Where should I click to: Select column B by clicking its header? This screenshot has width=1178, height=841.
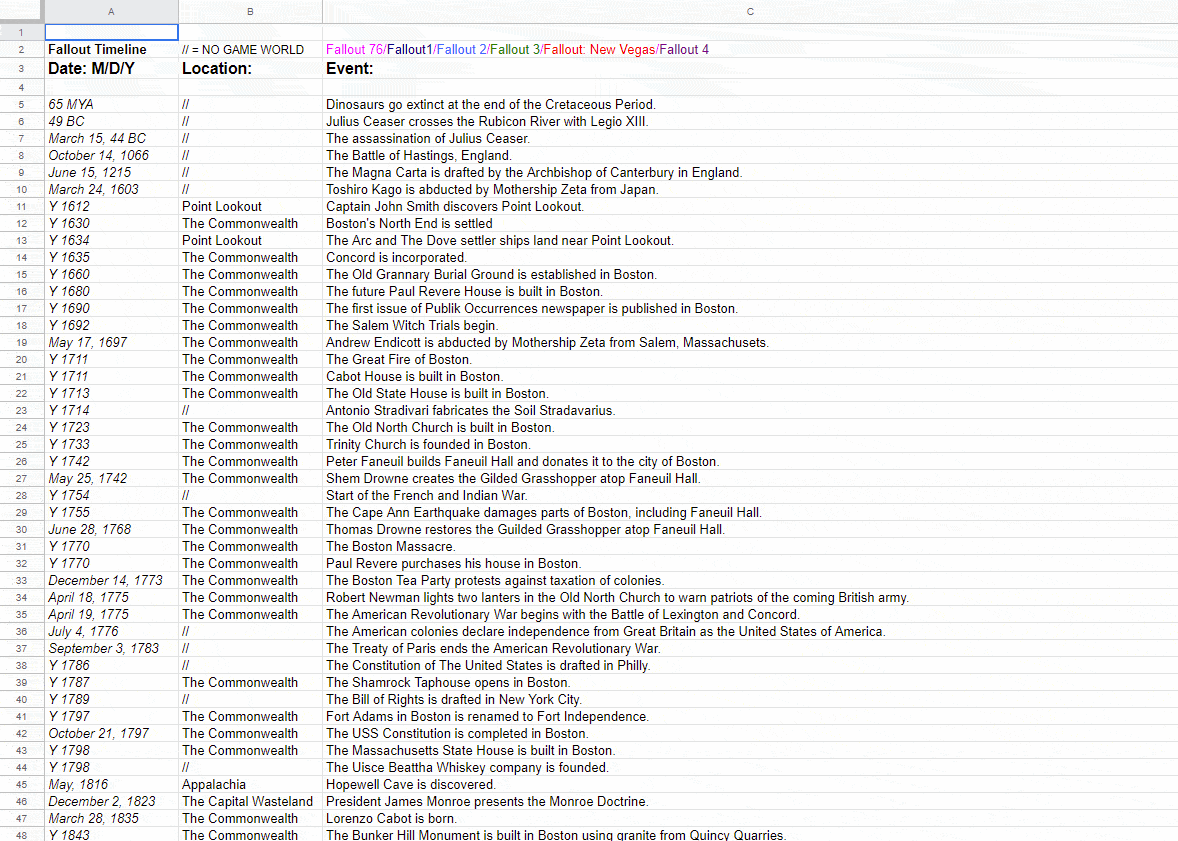point(249,11)
